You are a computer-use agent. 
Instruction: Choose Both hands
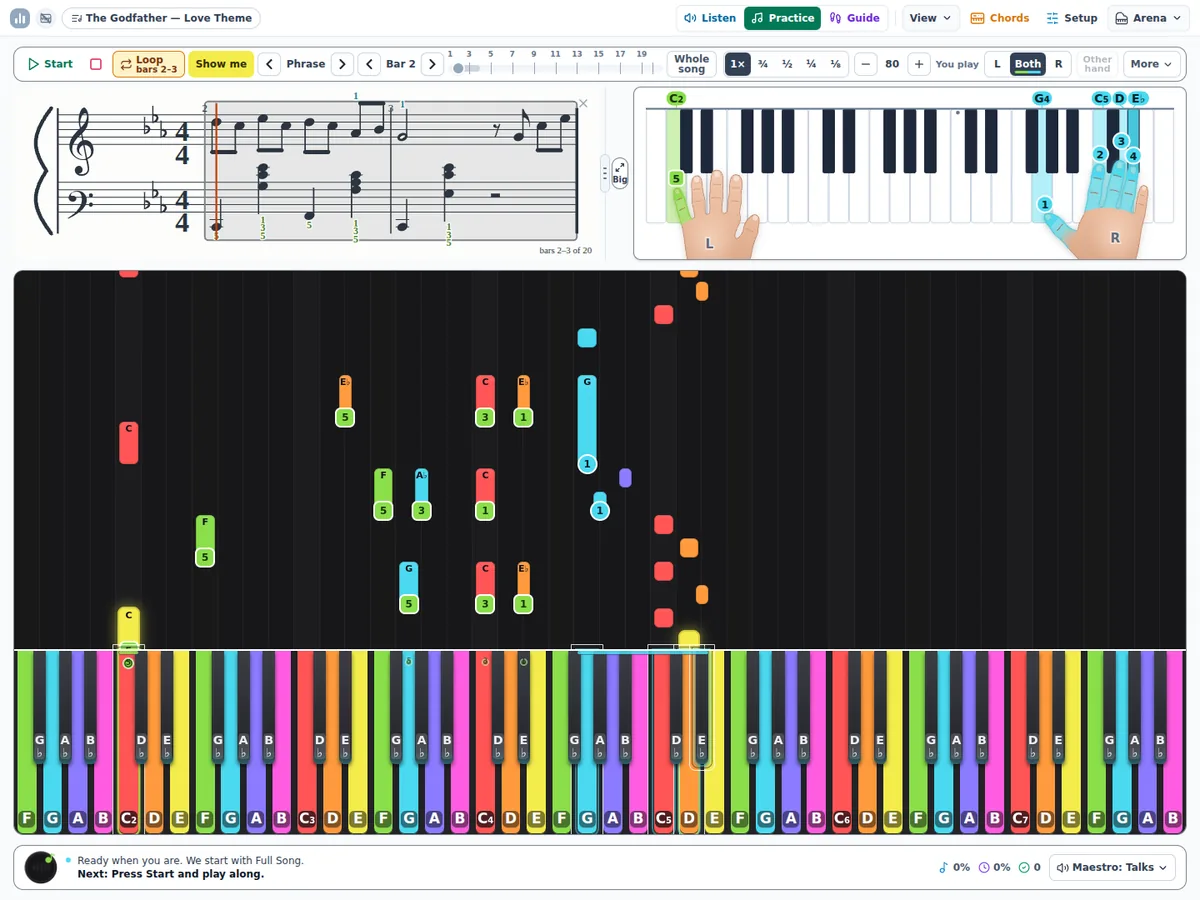pyautogui.click(x=1028, y=64)
